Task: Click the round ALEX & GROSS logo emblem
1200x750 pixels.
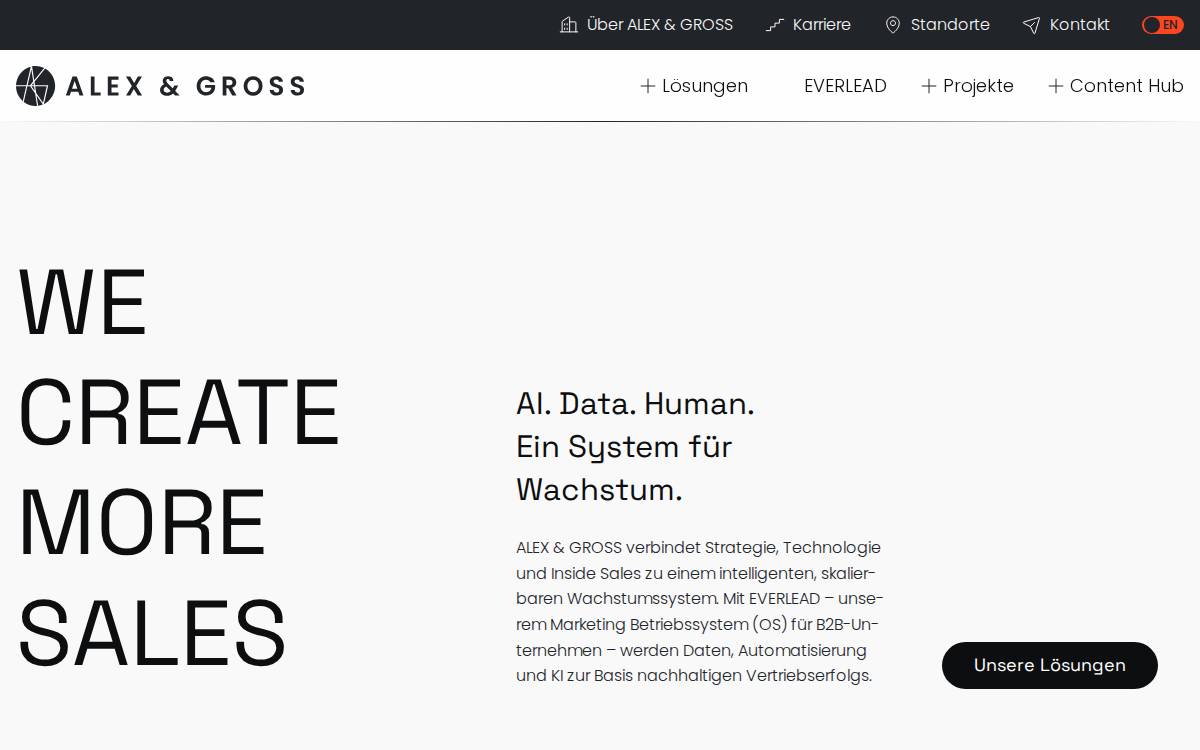Action: click(x=35, y=86)
